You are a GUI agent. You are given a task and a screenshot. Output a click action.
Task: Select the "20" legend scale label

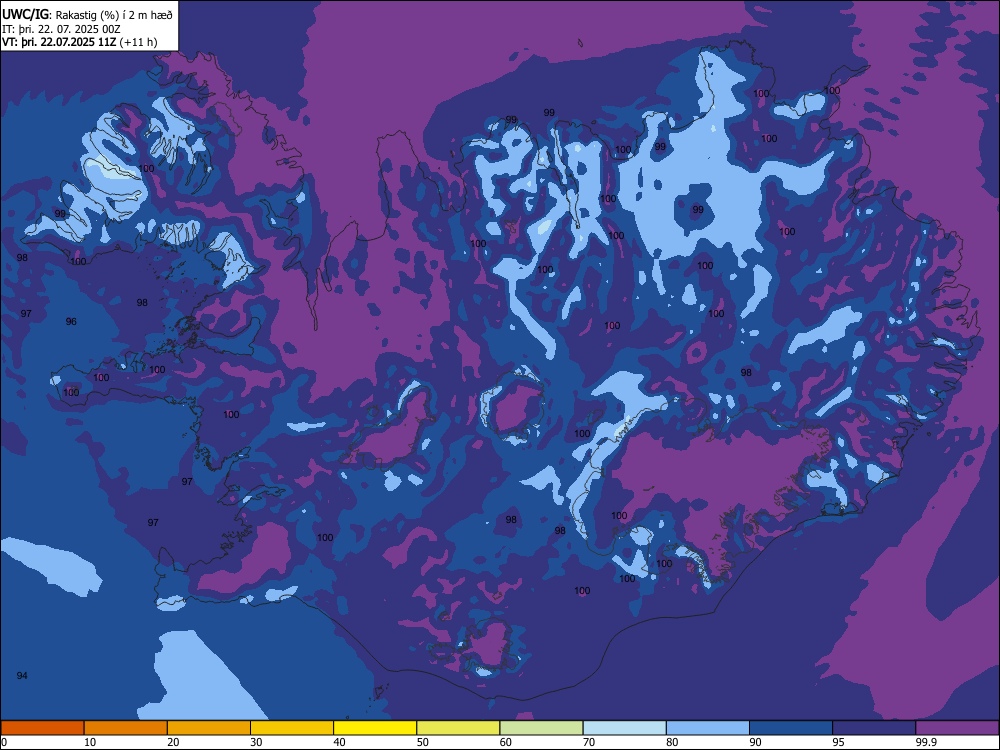pos(173,742)
